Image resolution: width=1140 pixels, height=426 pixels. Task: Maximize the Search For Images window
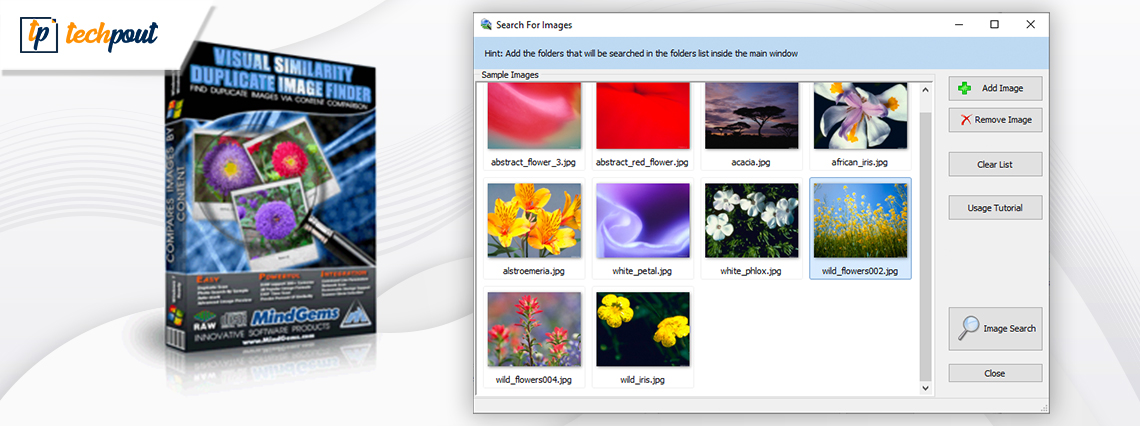tap(994, 24)
